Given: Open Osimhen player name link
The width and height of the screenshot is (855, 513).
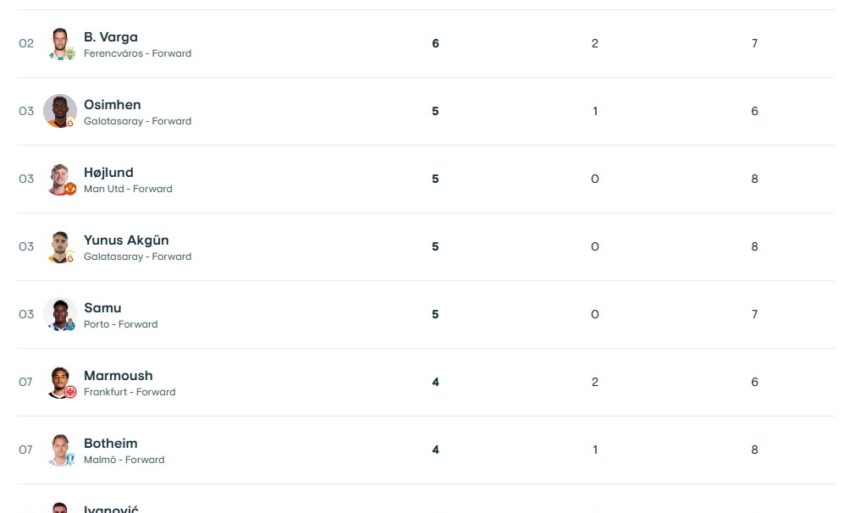Looking at the screenshot, I should click(112, 105).
